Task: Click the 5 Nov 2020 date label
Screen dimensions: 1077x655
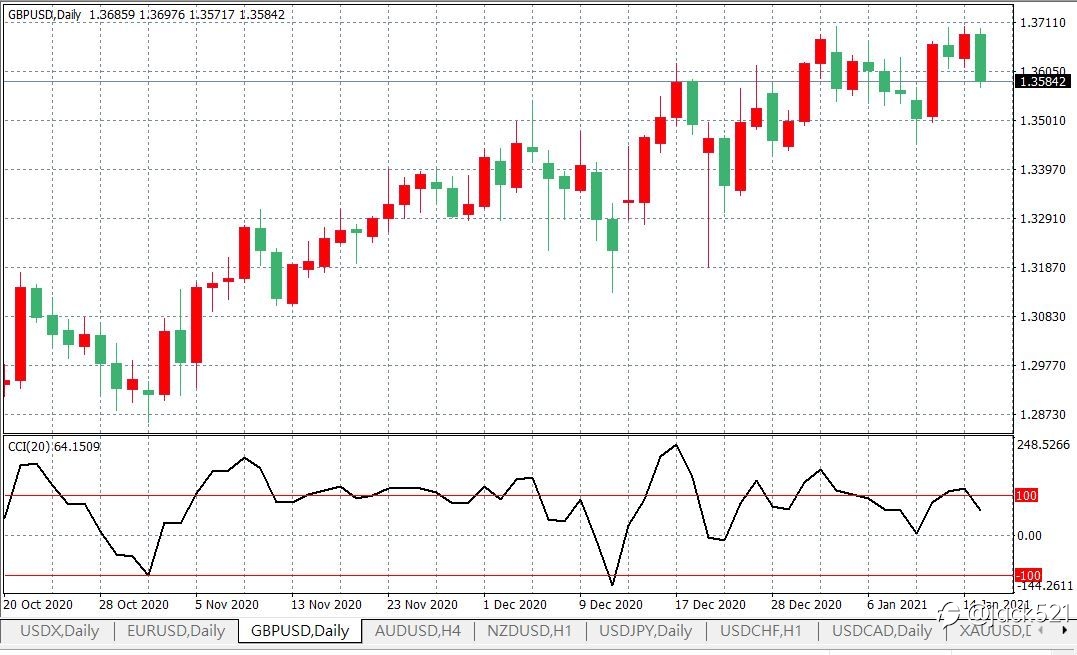Action: point(227,604)
